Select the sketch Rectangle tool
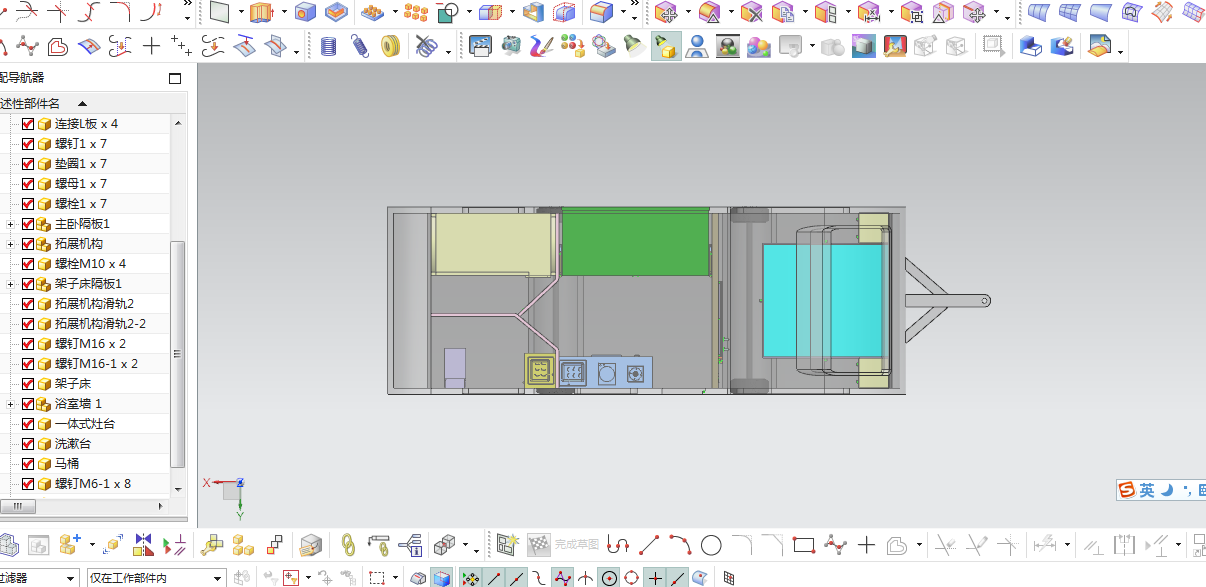This screenshot has width=1206, height=587. 804,545
